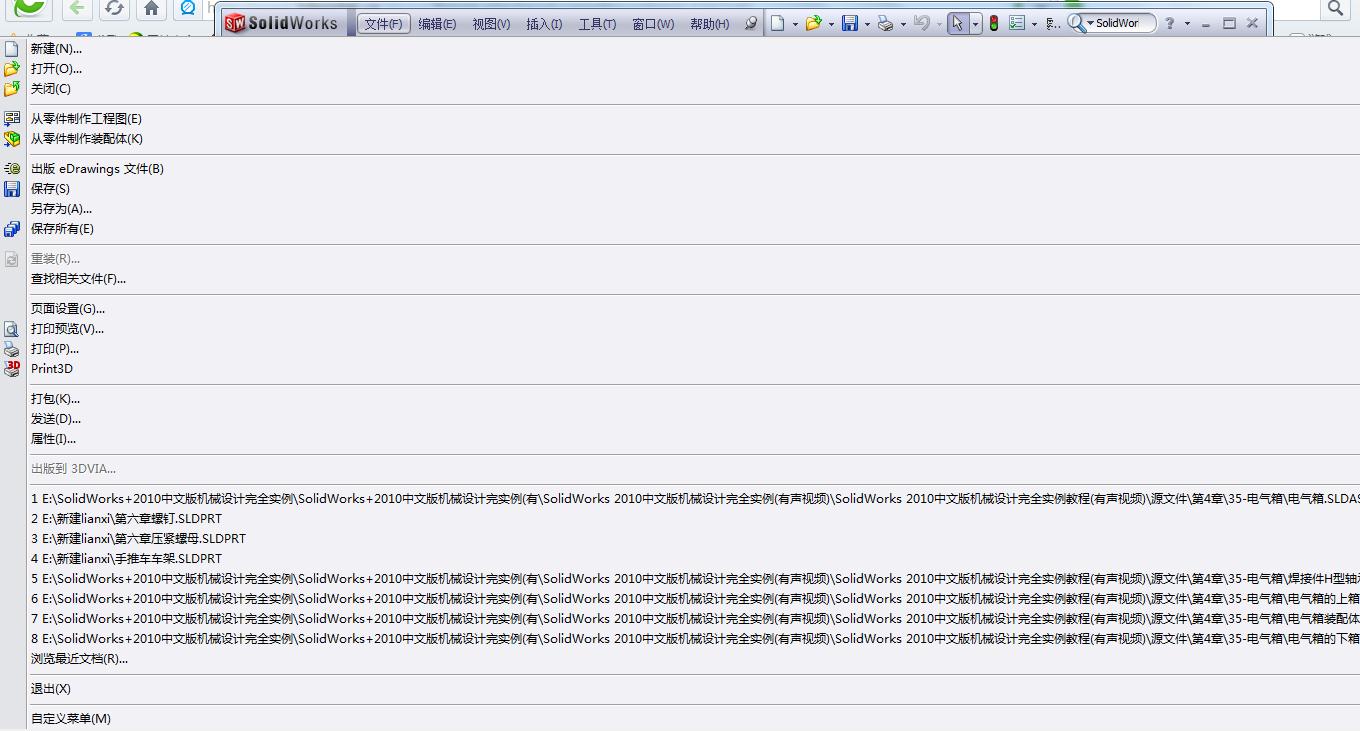
Task: Click the Print toolbar icon
Action: pyautogui.click(x=885, y=23)
